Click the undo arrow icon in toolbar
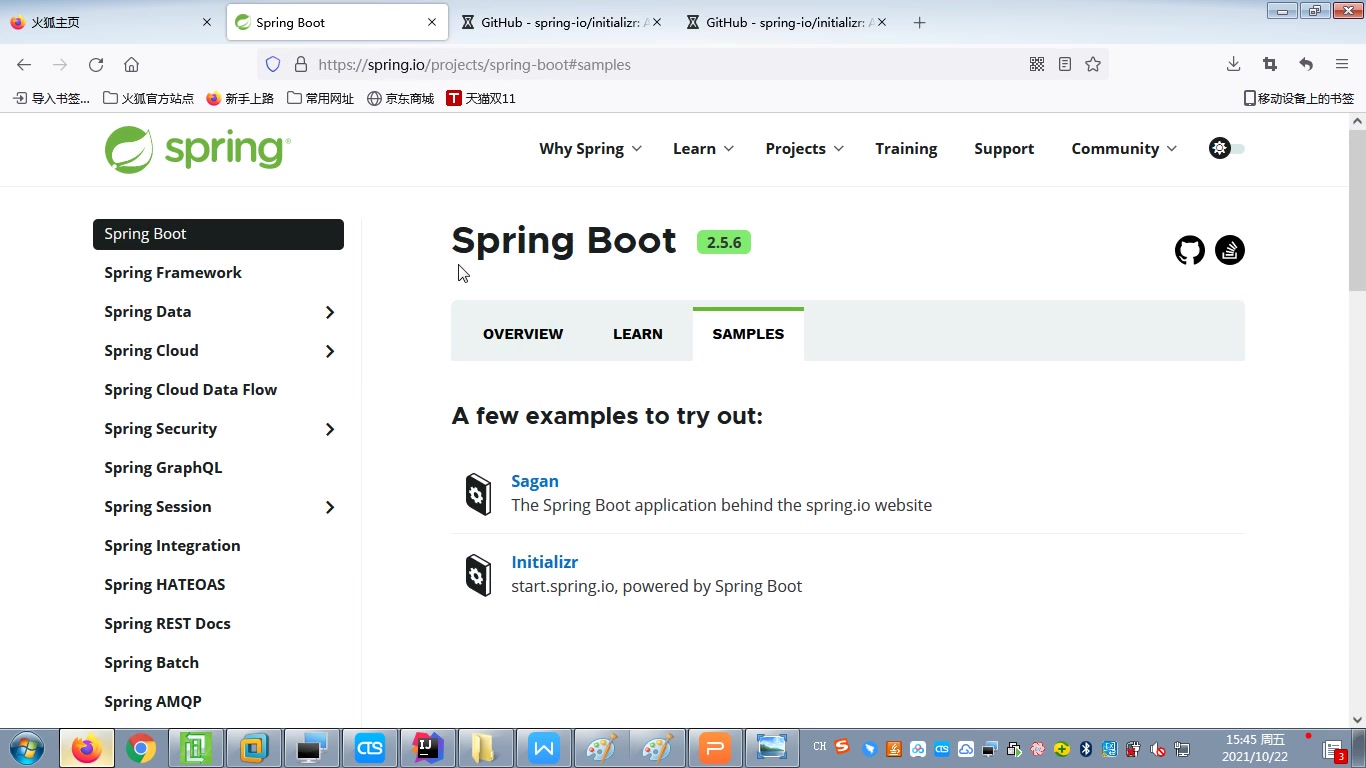Image resolution: width=1366 pixels, height=768 pixels. [1306, 65]
